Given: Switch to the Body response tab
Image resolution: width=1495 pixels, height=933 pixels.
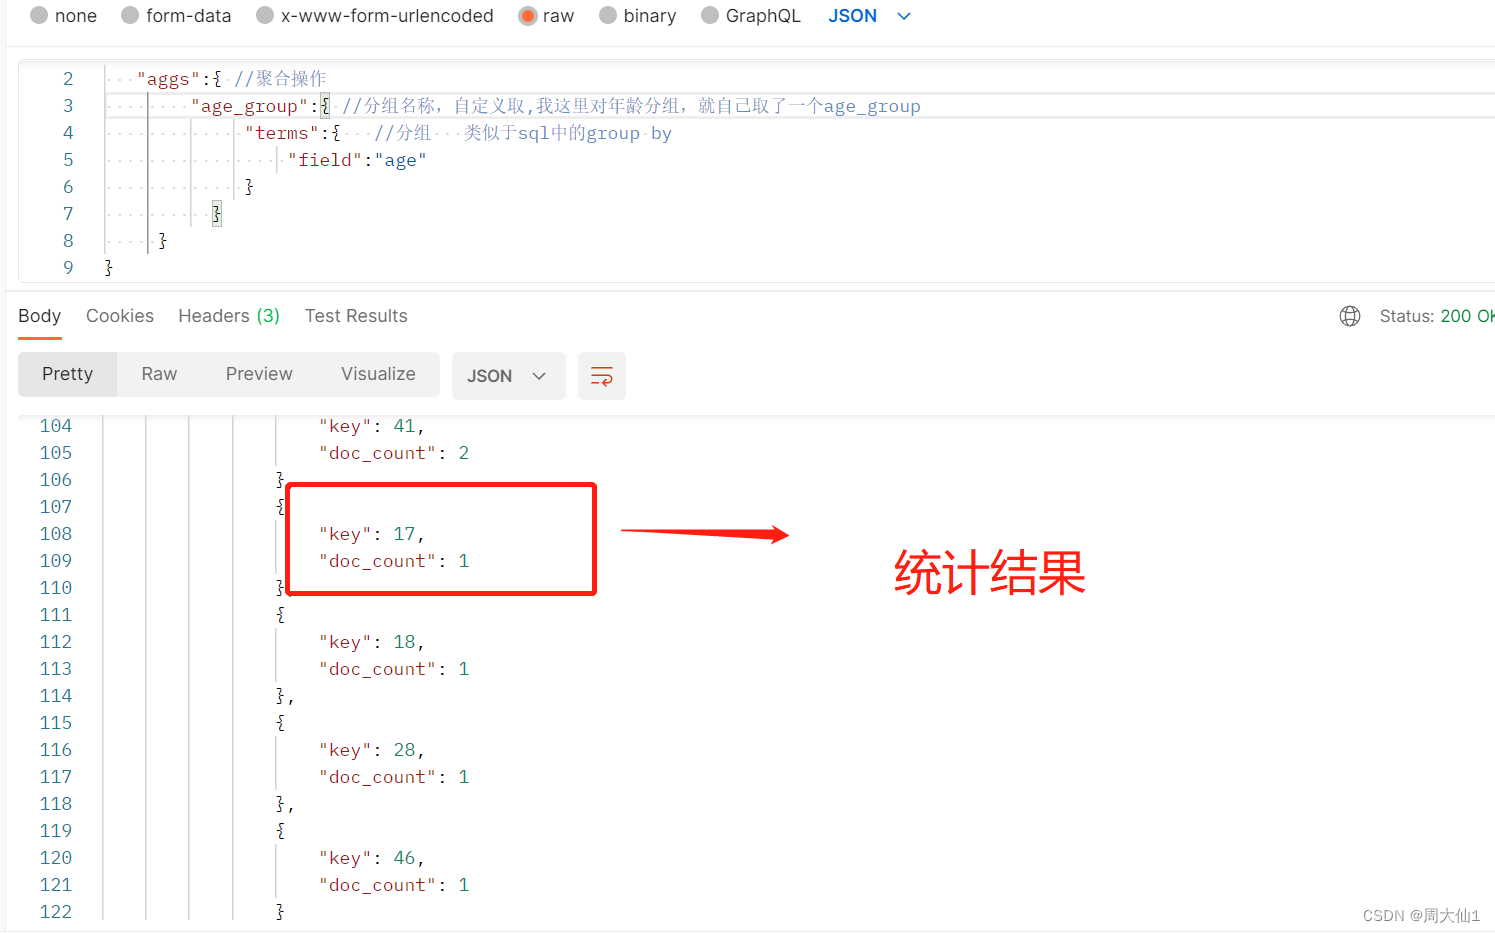Looking at the screenshot, I should [40, 316].
